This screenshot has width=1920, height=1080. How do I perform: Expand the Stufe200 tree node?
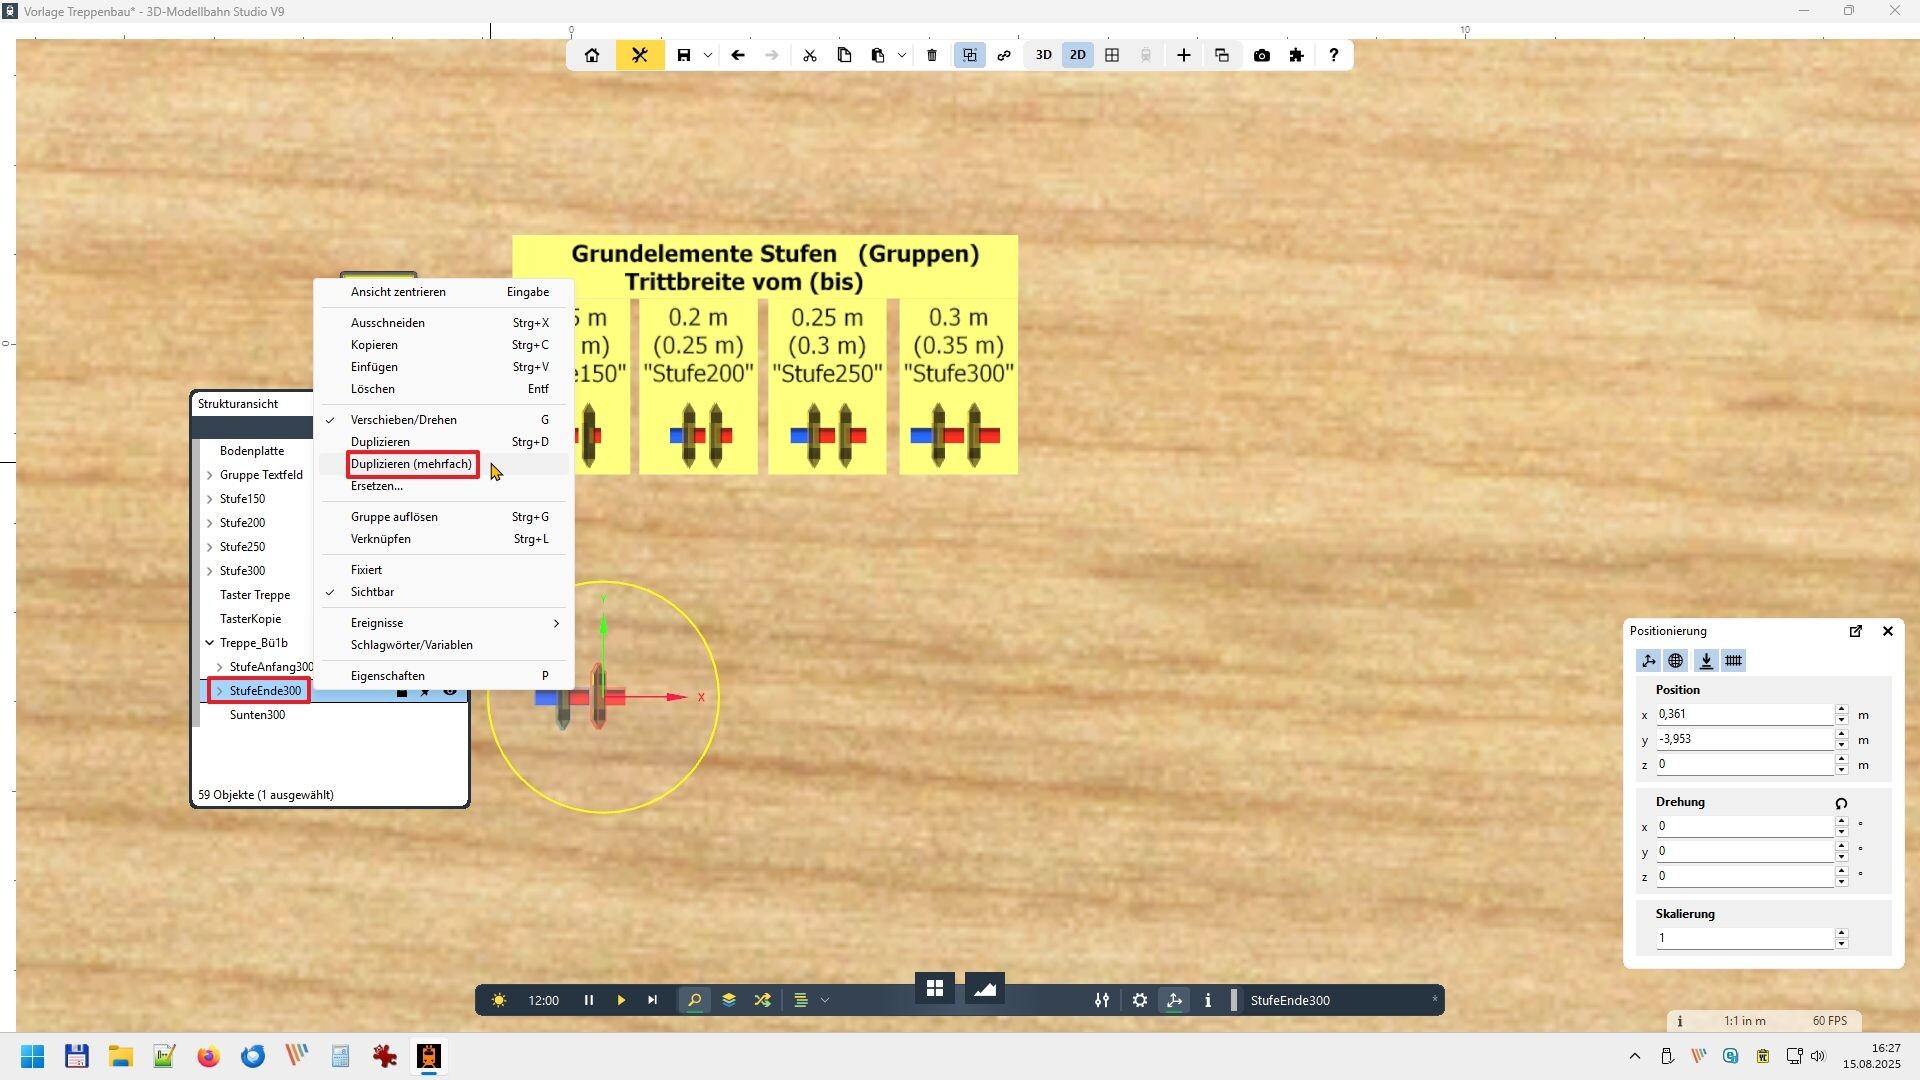tap(210, 523)
